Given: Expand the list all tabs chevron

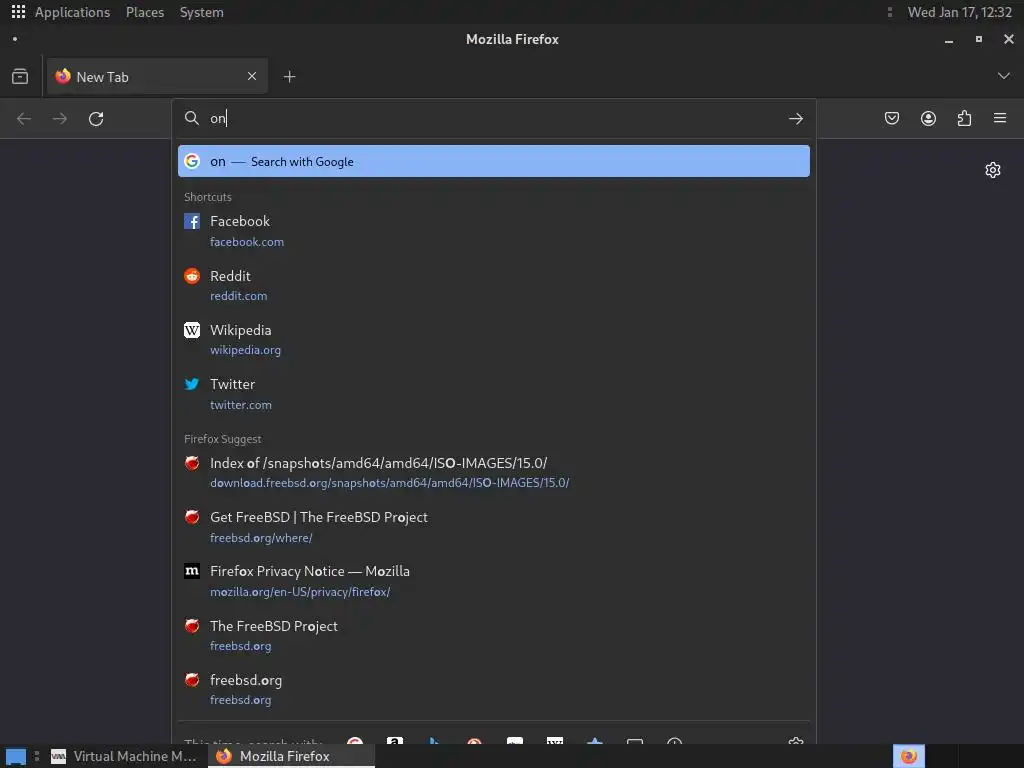Looking at the screenshot, I should (x=1004, y=76).
